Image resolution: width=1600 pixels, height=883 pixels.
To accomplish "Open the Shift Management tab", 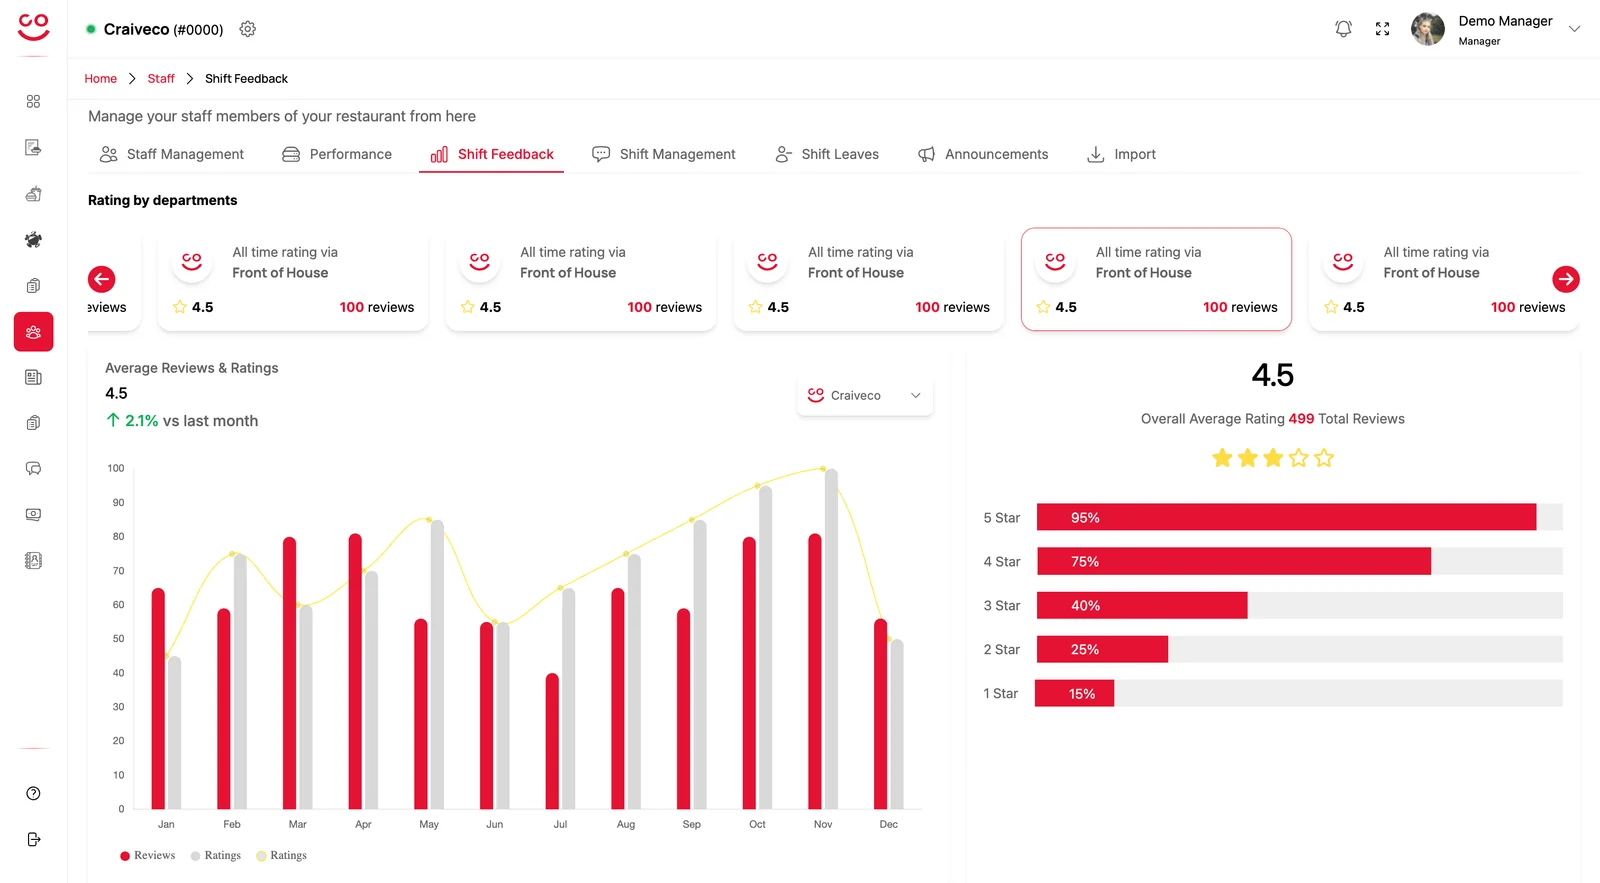I will 664,154.
